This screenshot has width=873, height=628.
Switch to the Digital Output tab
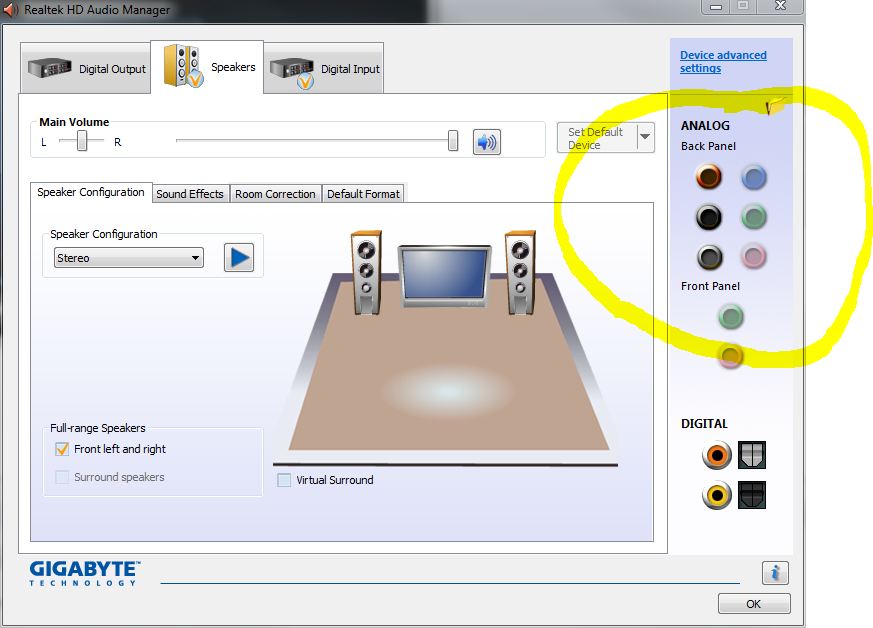click(x=86, y=68)
